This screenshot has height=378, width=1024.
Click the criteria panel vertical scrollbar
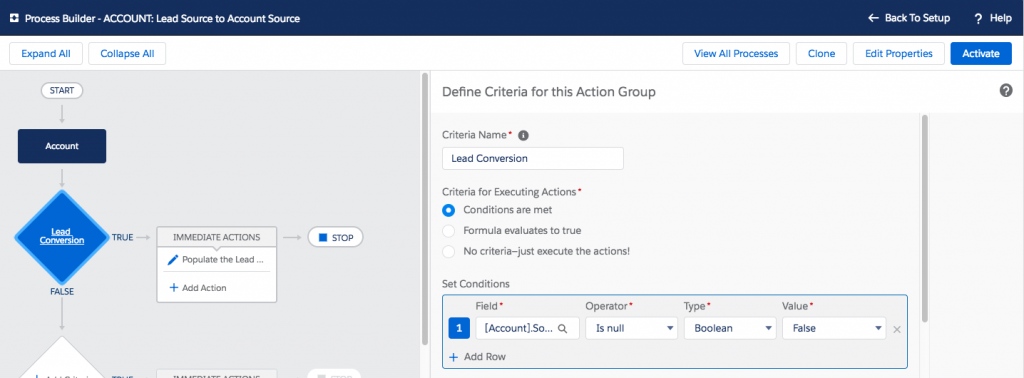tap(924, 219)
